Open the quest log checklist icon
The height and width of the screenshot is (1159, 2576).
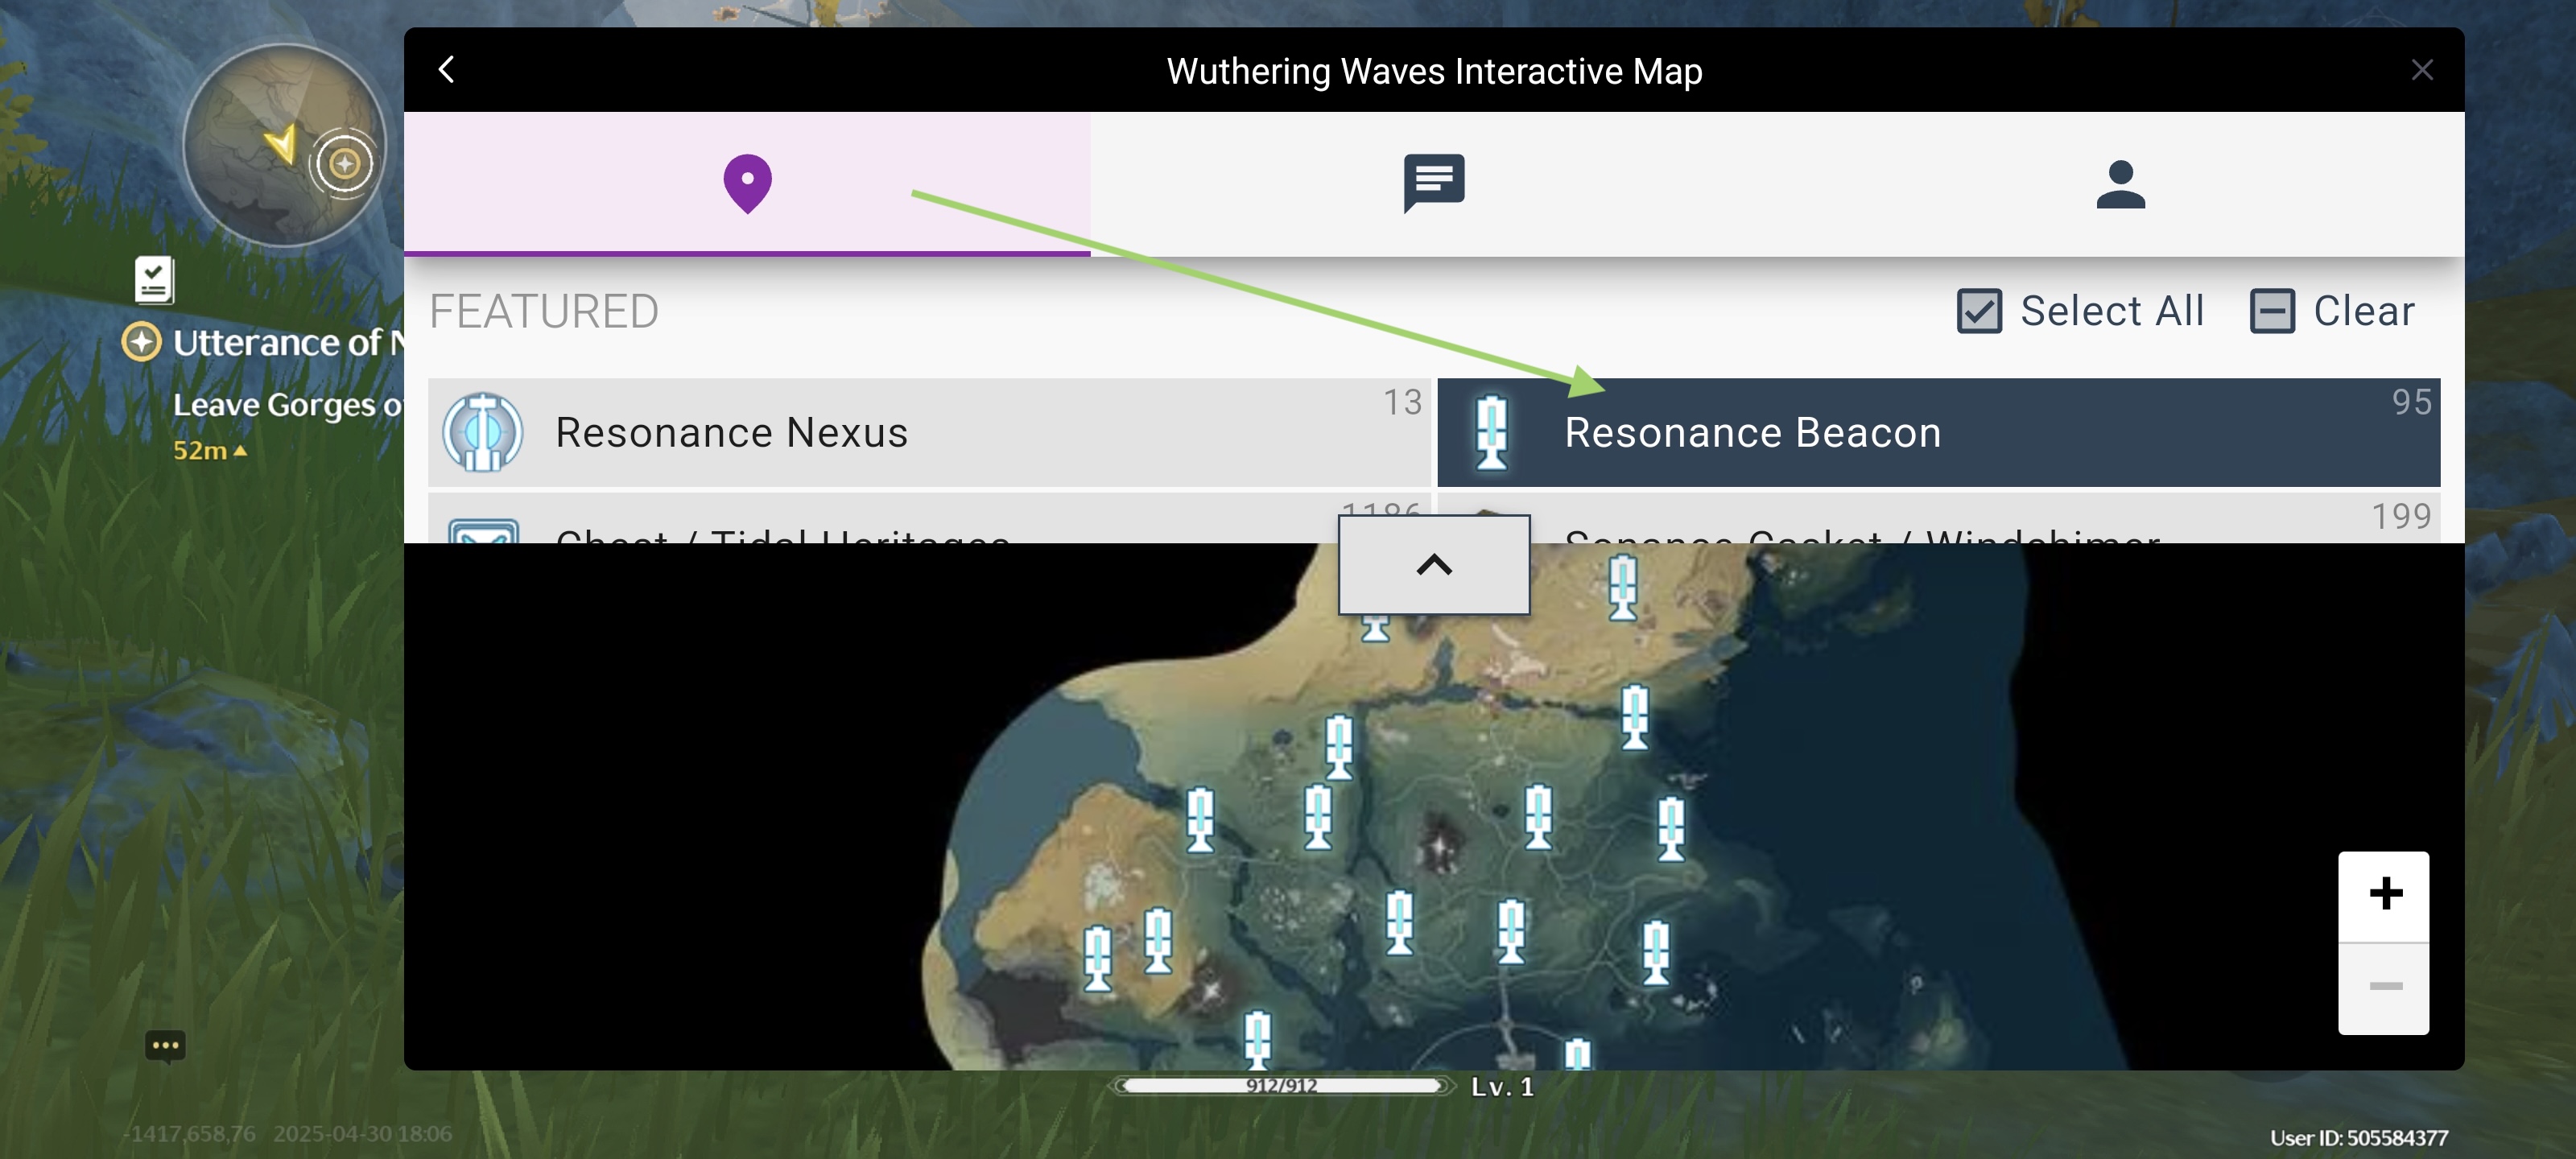(154, 280)
